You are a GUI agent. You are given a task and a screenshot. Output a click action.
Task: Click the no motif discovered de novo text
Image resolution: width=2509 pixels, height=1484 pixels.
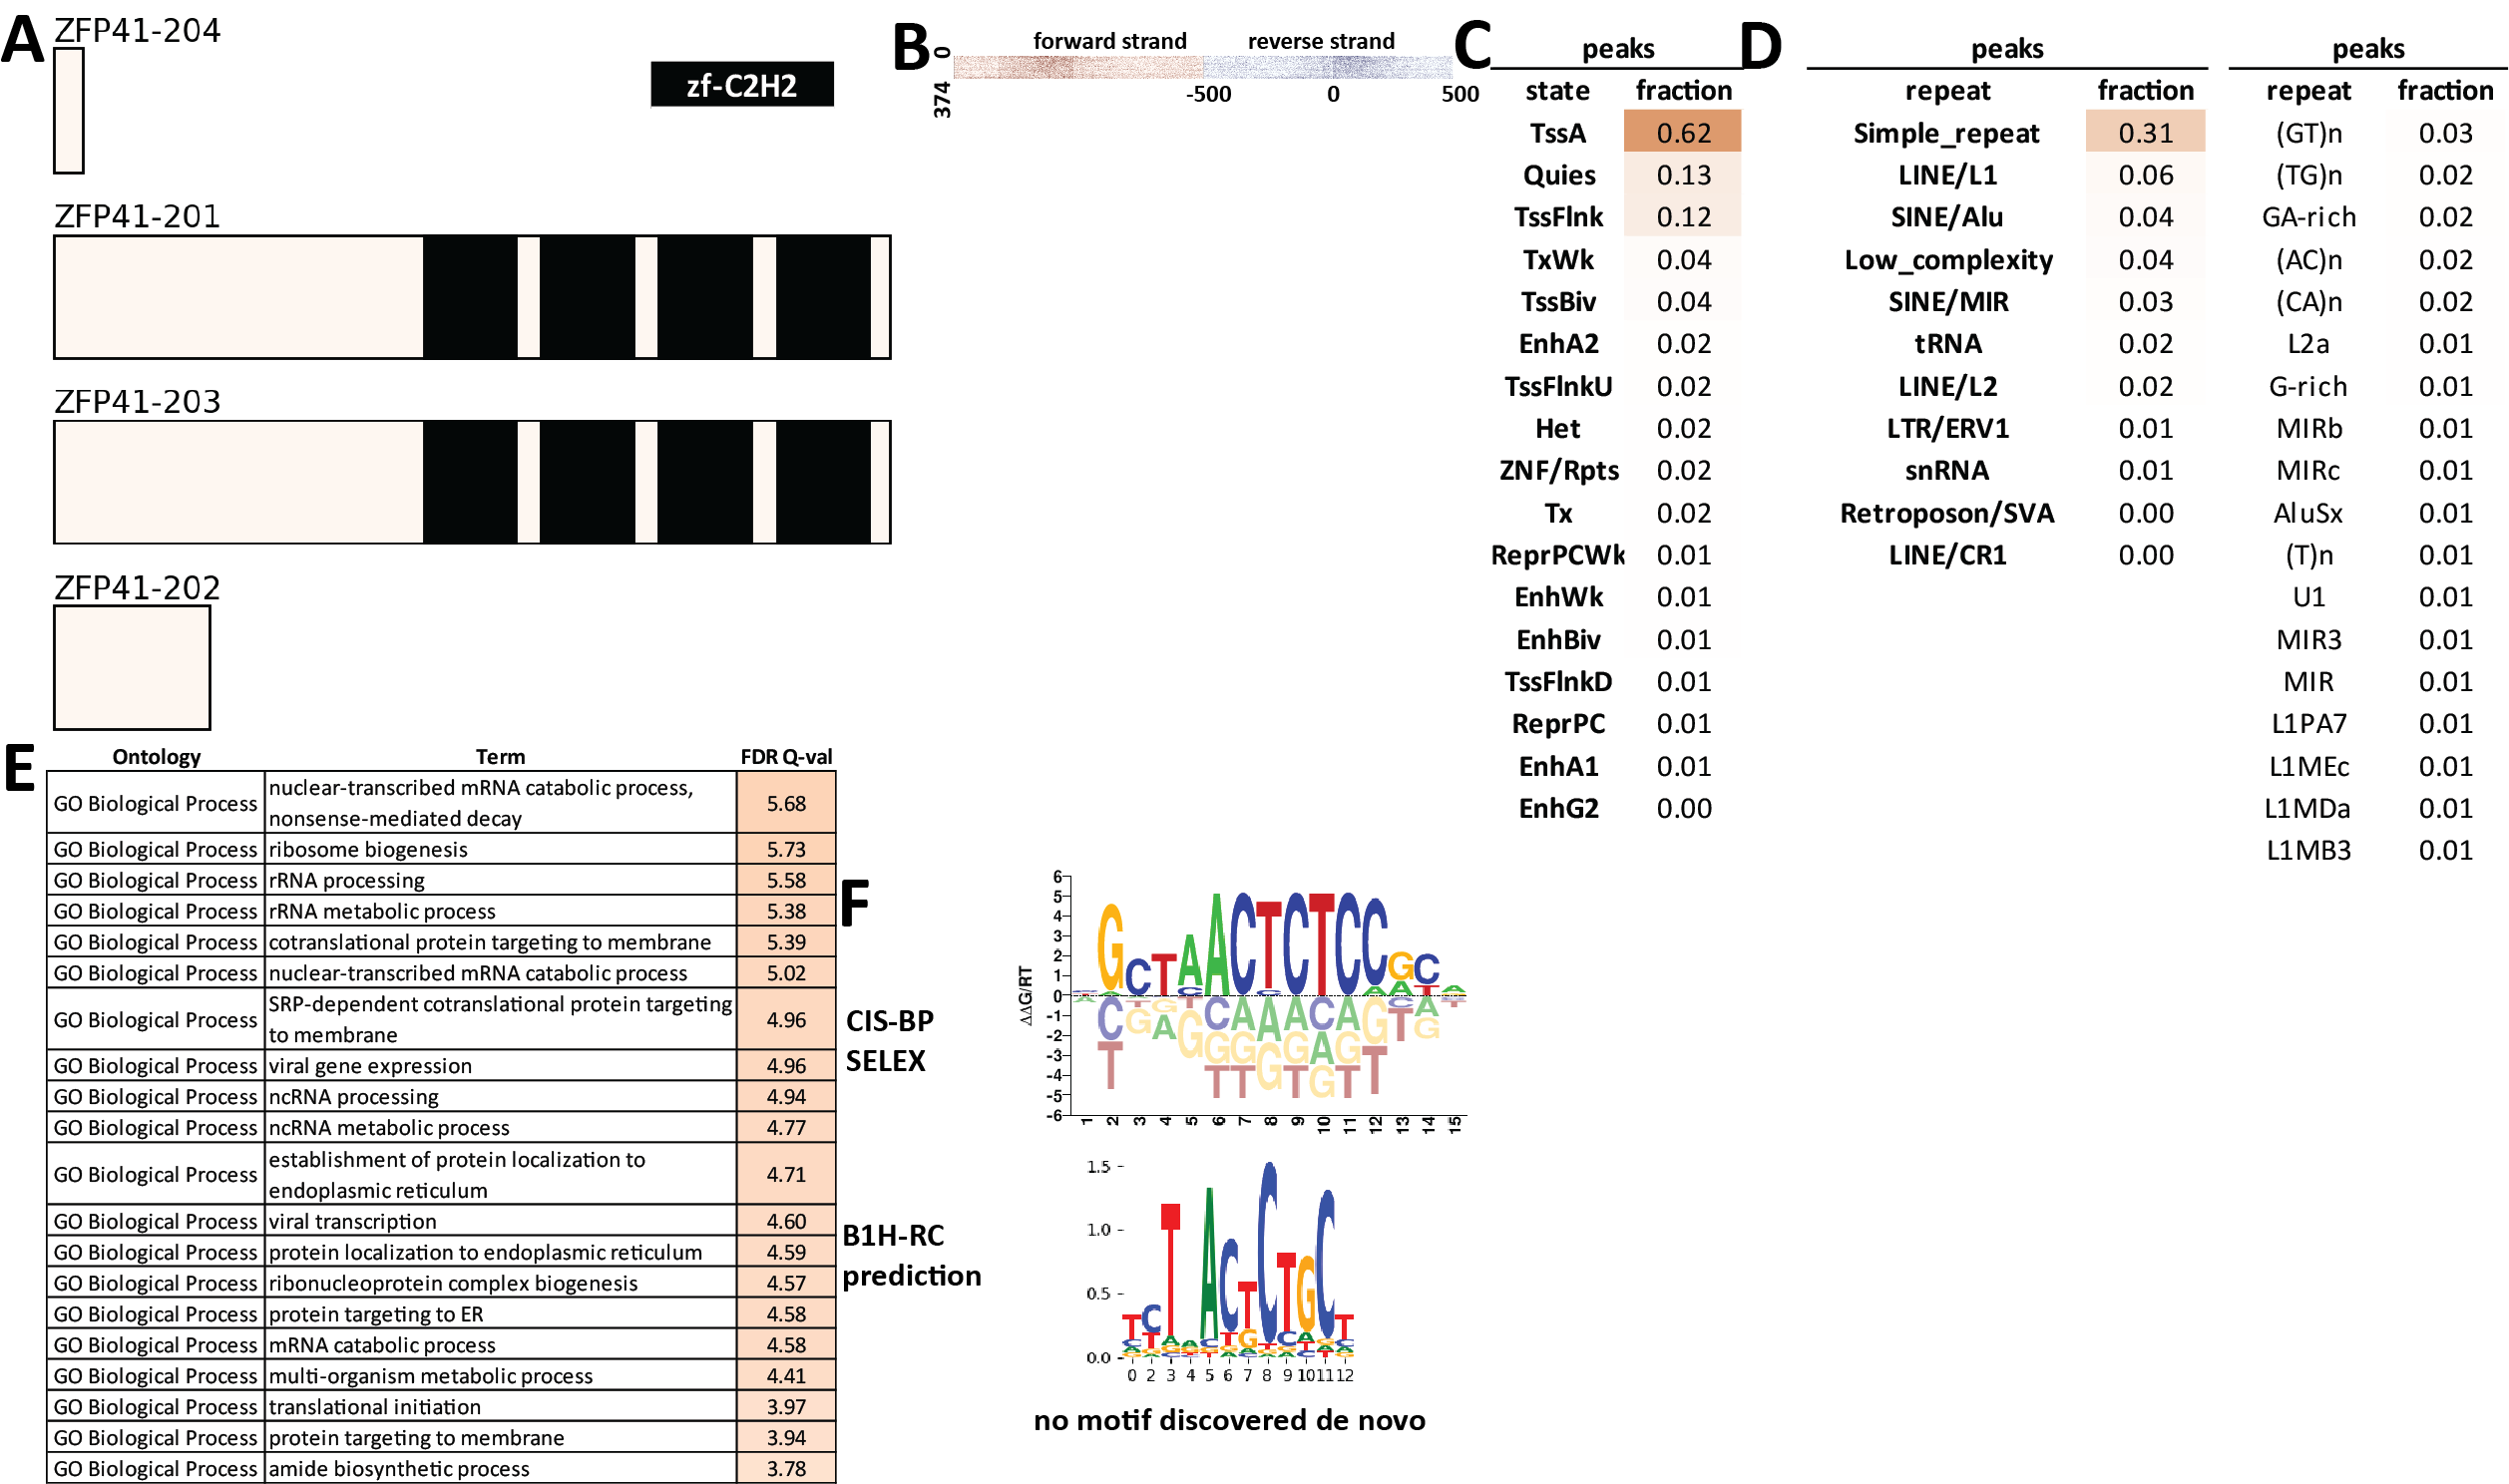(x=1229, y=1420)
